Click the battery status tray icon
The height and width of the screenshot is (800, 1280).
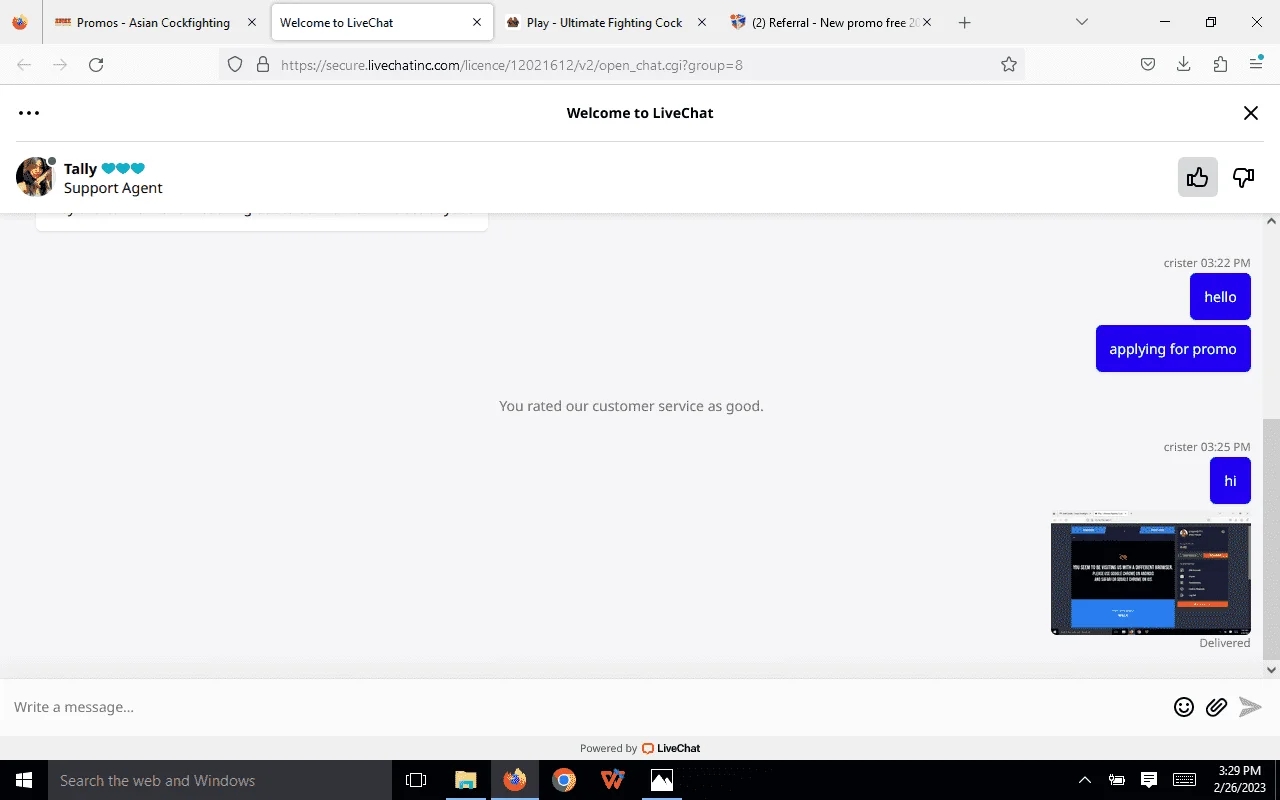click(1116, 780)
